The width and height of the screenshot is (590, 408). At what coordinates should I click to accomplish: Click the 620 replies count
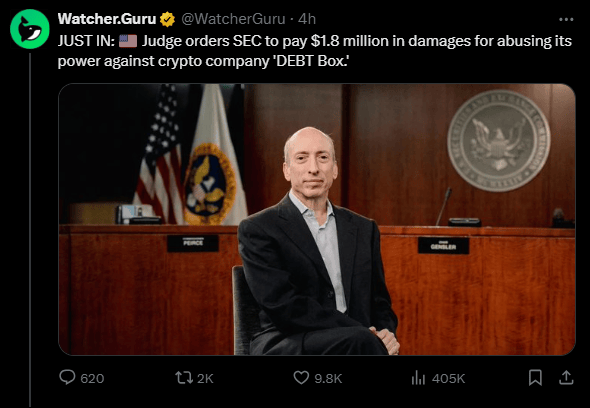(92, 378)
